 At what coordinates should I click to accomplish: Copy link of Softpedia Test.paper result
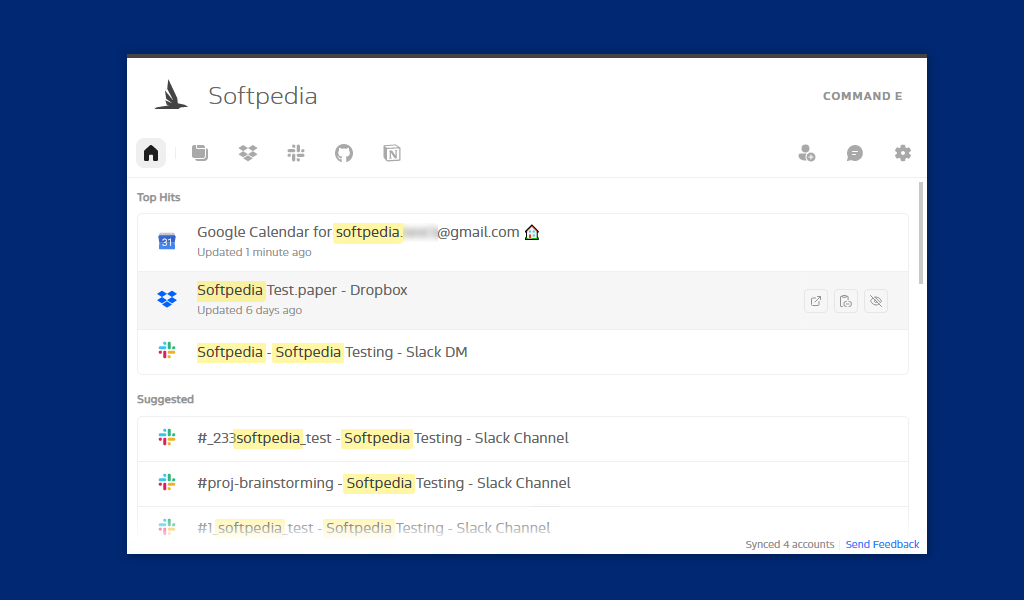tap(846, 301)
